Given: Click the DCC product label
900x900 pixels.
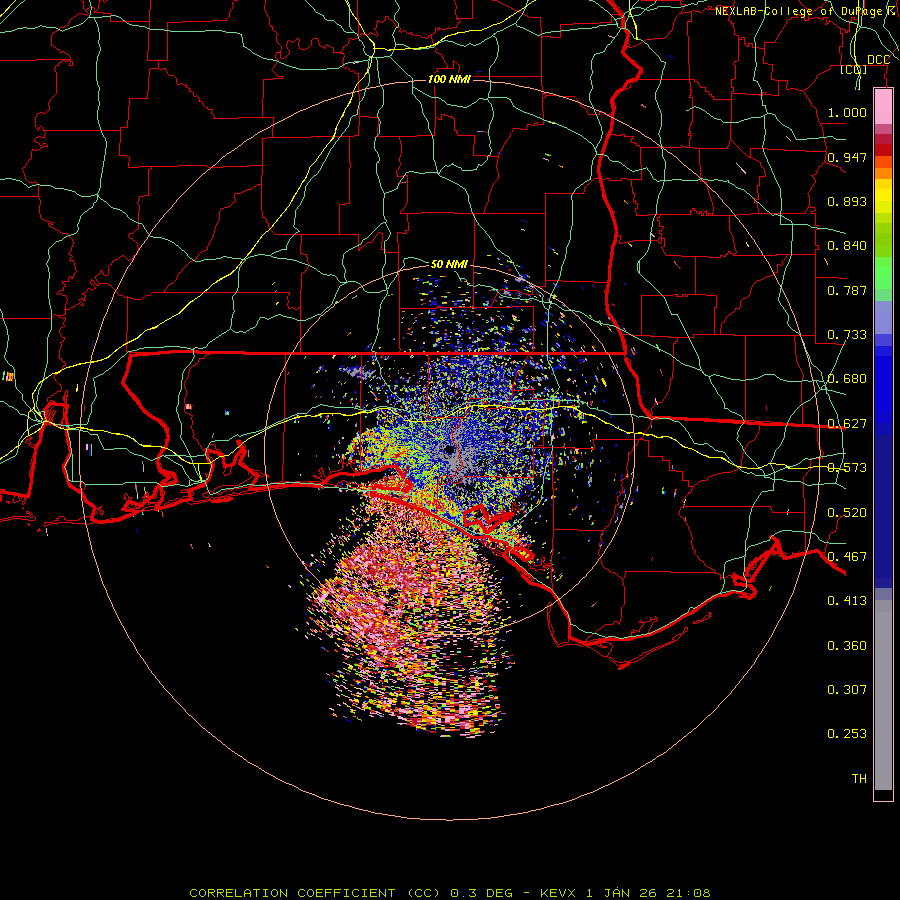Looking at the screenshot, I should coord(878,60).
